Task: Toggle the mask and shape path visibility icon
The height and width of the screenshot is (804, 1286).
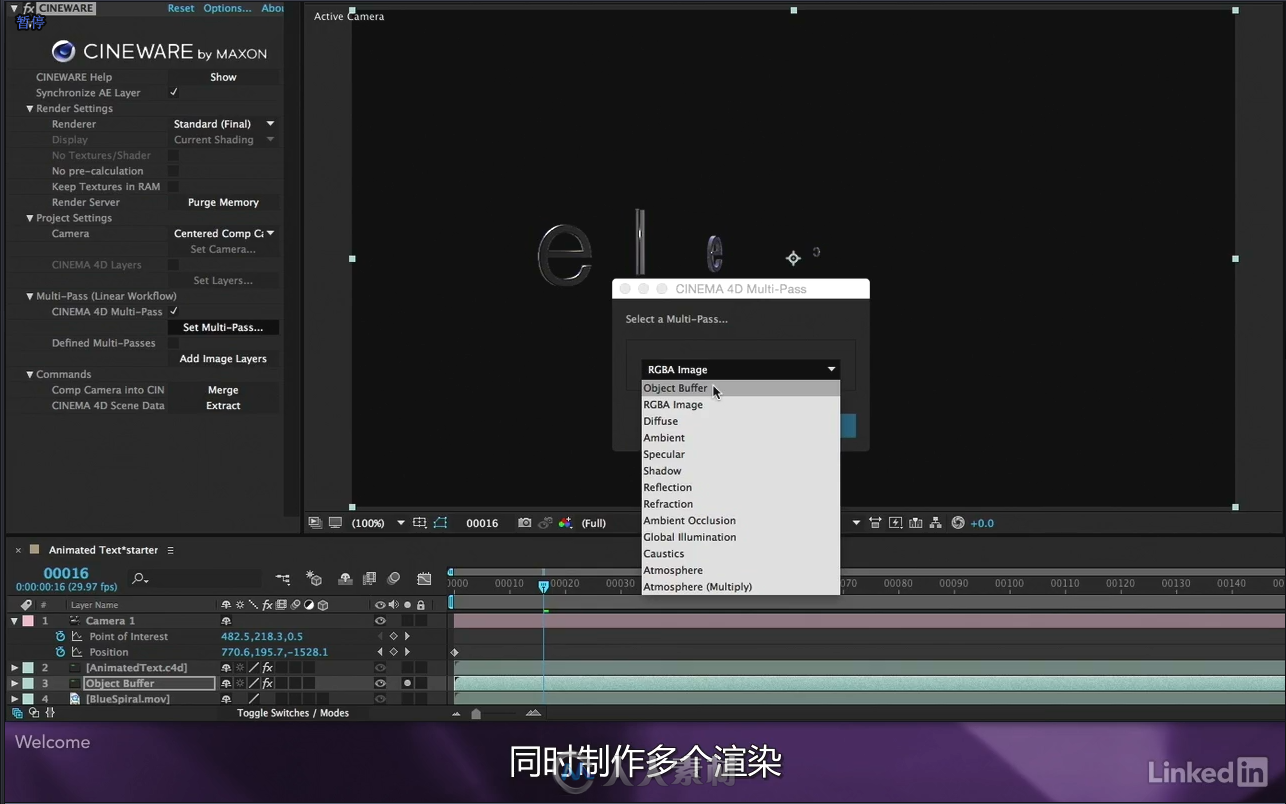Action: (x=440, y=523)
